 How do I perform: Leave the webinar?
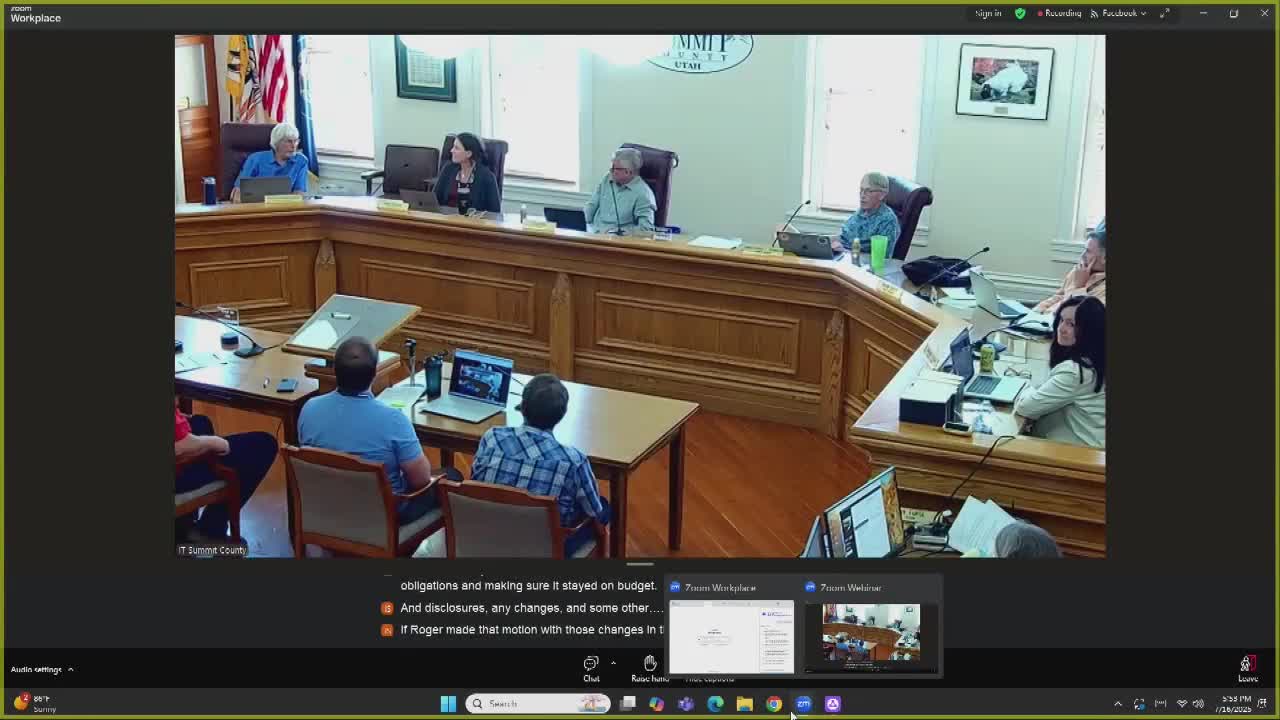coord(1247,668)
